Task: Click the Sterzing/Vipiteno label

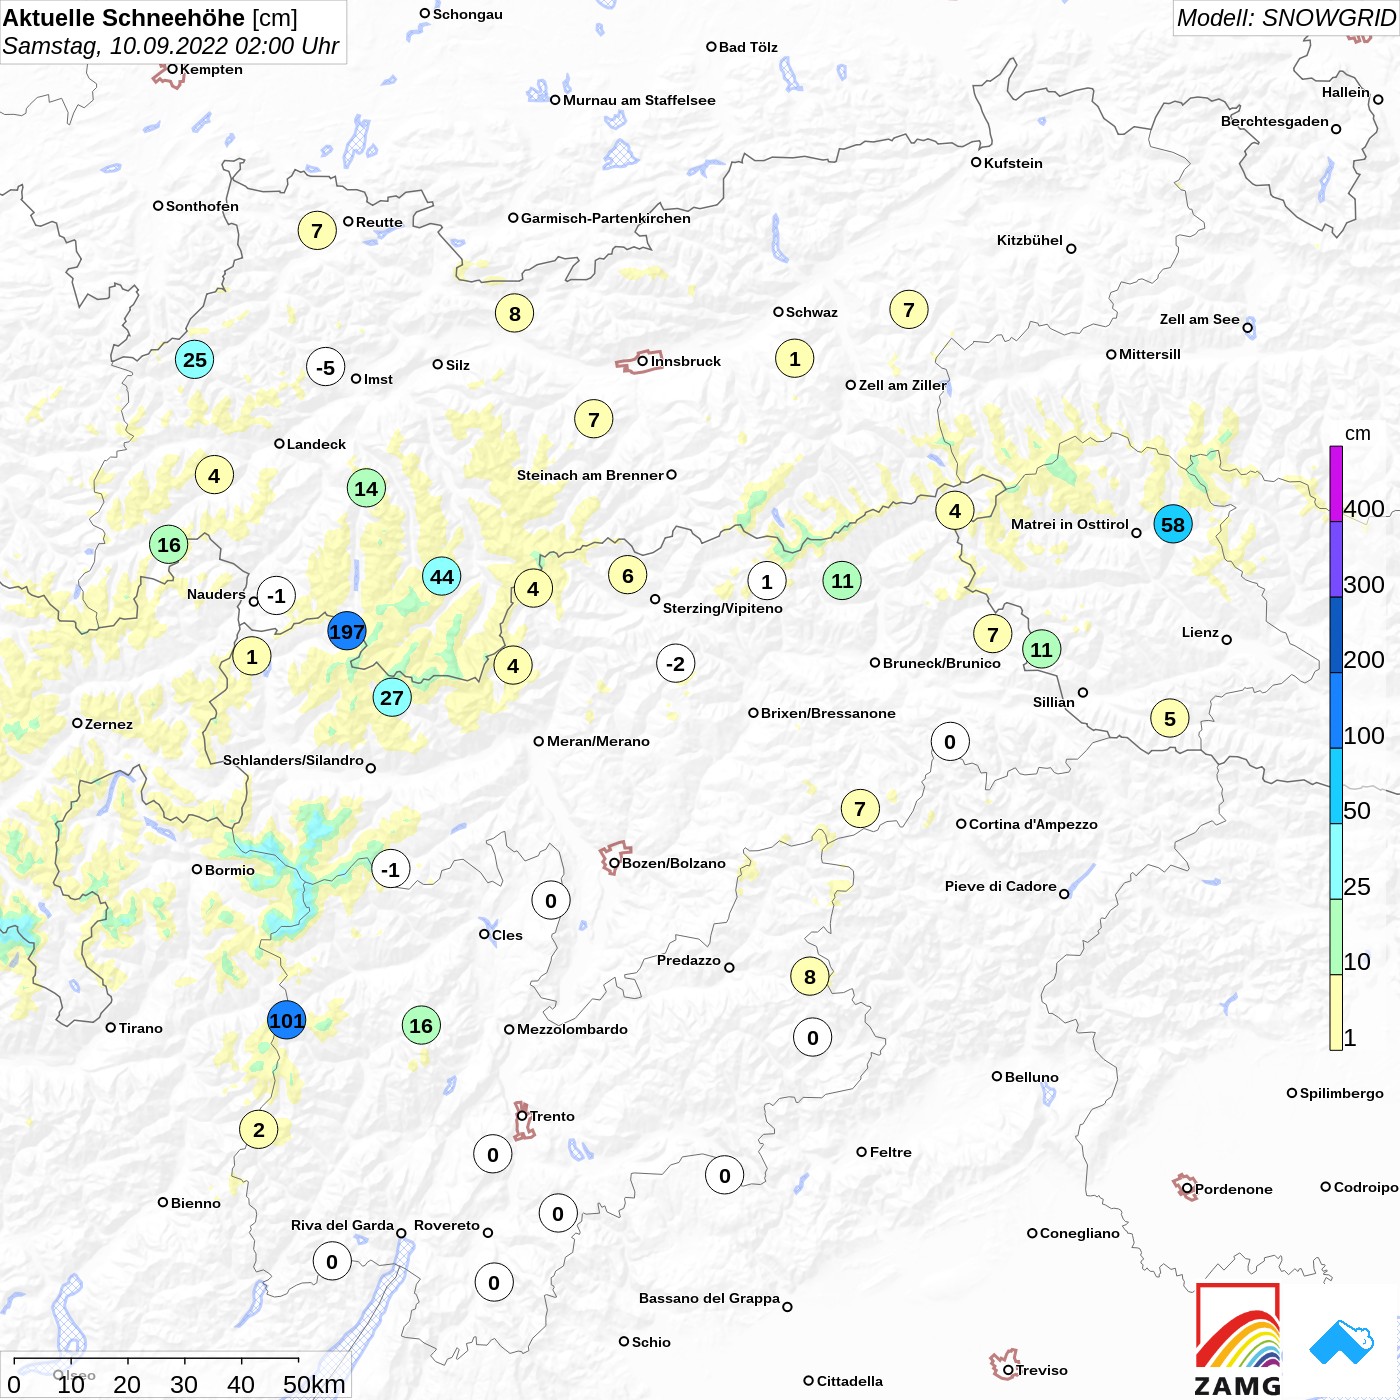Action: [x=723, y=608]
